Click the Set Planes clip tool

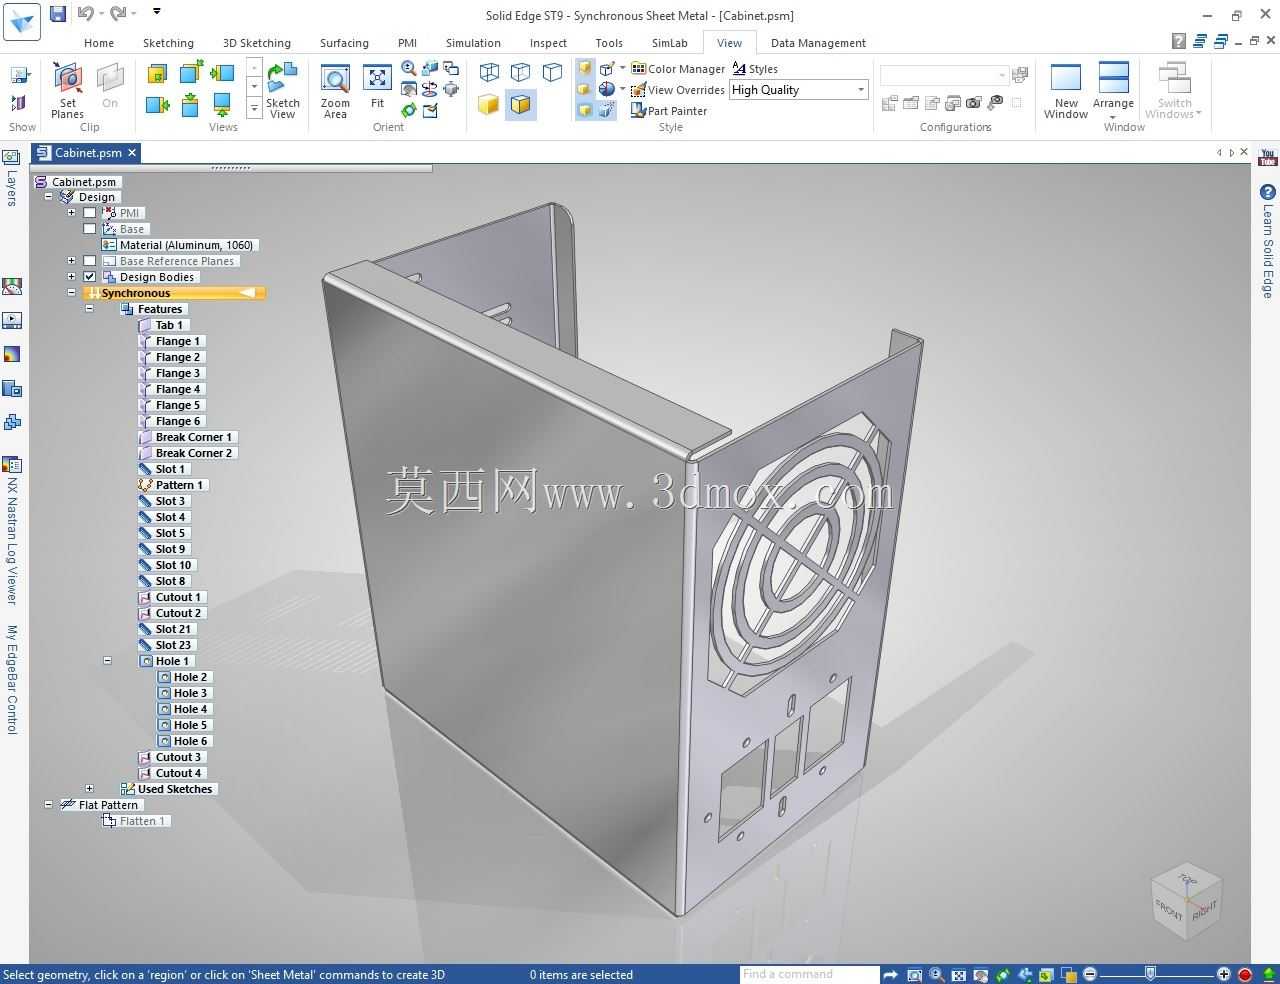point(67,90)
